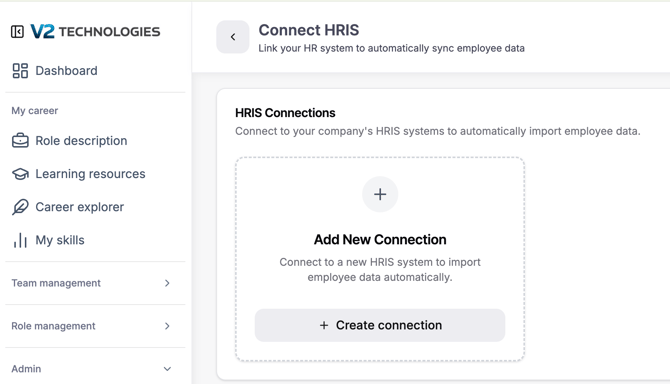Click the Role management chevron arrow
This screenshot has height=384, width=670.
(x=167, y=326)
